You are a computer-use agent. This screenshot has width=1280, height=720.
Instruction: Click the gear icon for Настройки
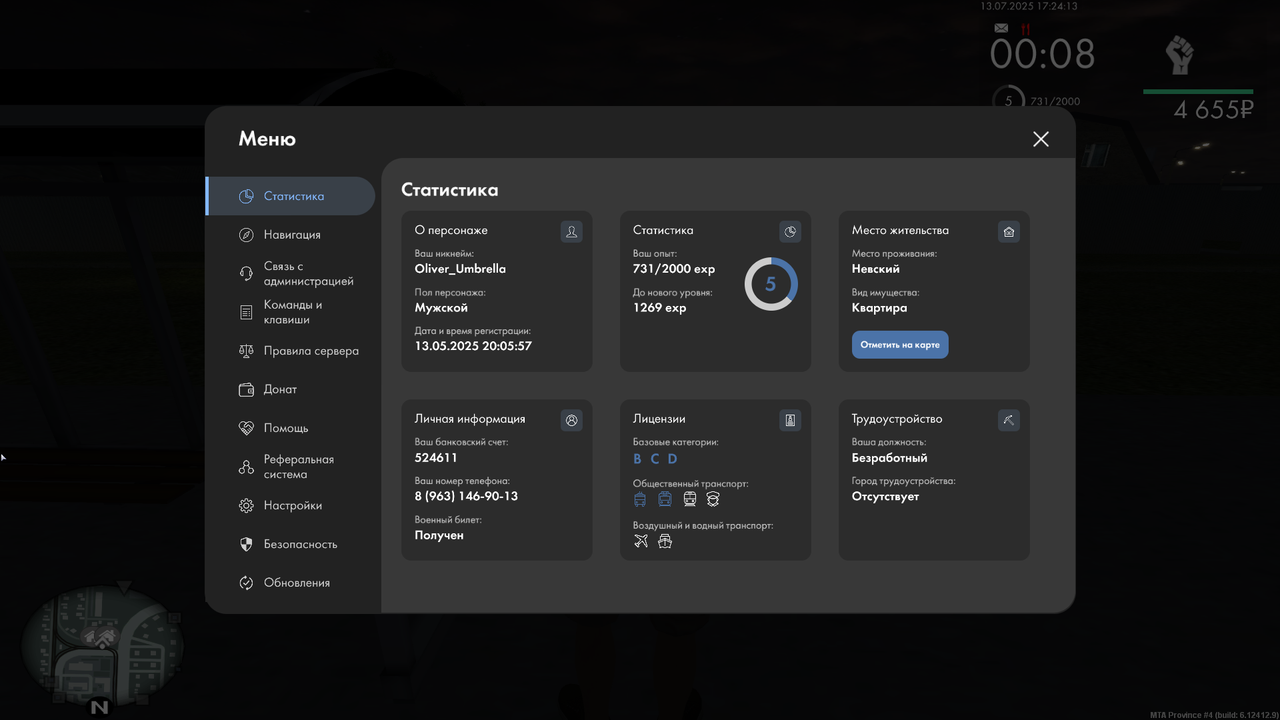(x=246, y=506)
